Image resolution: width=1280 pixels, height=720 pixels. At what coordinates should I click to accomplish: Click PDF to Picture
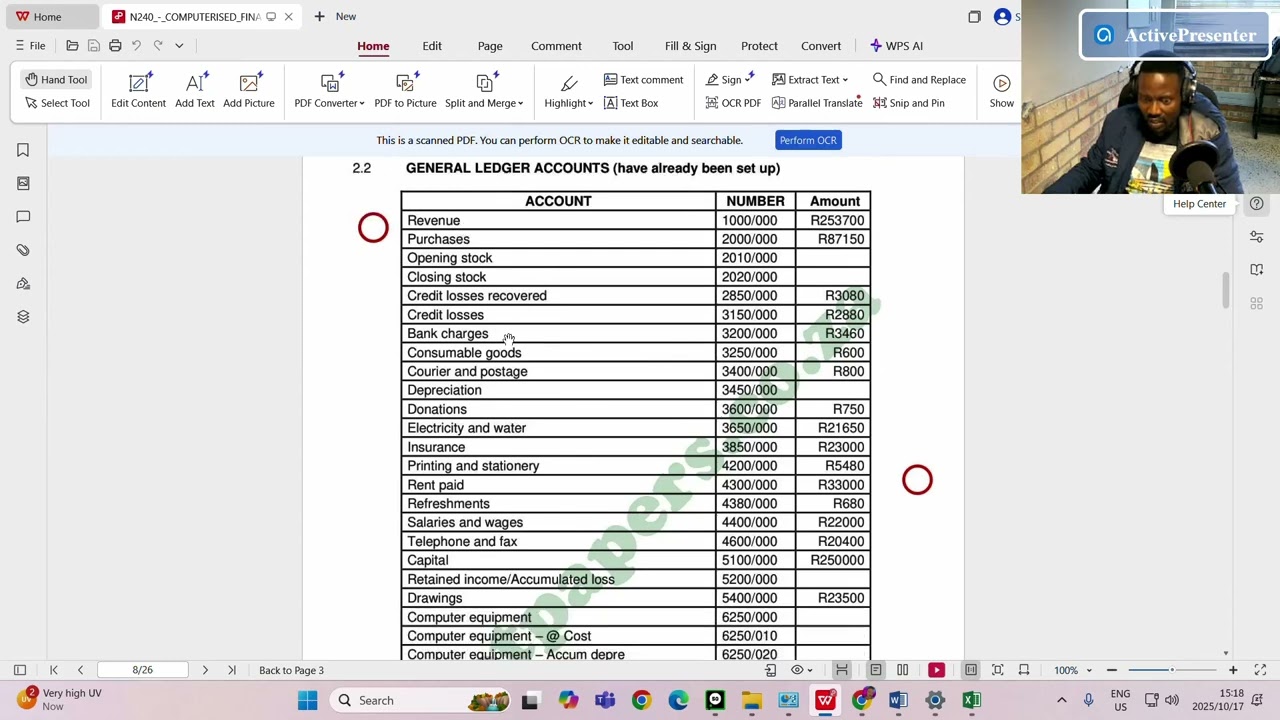pos(405,91)
